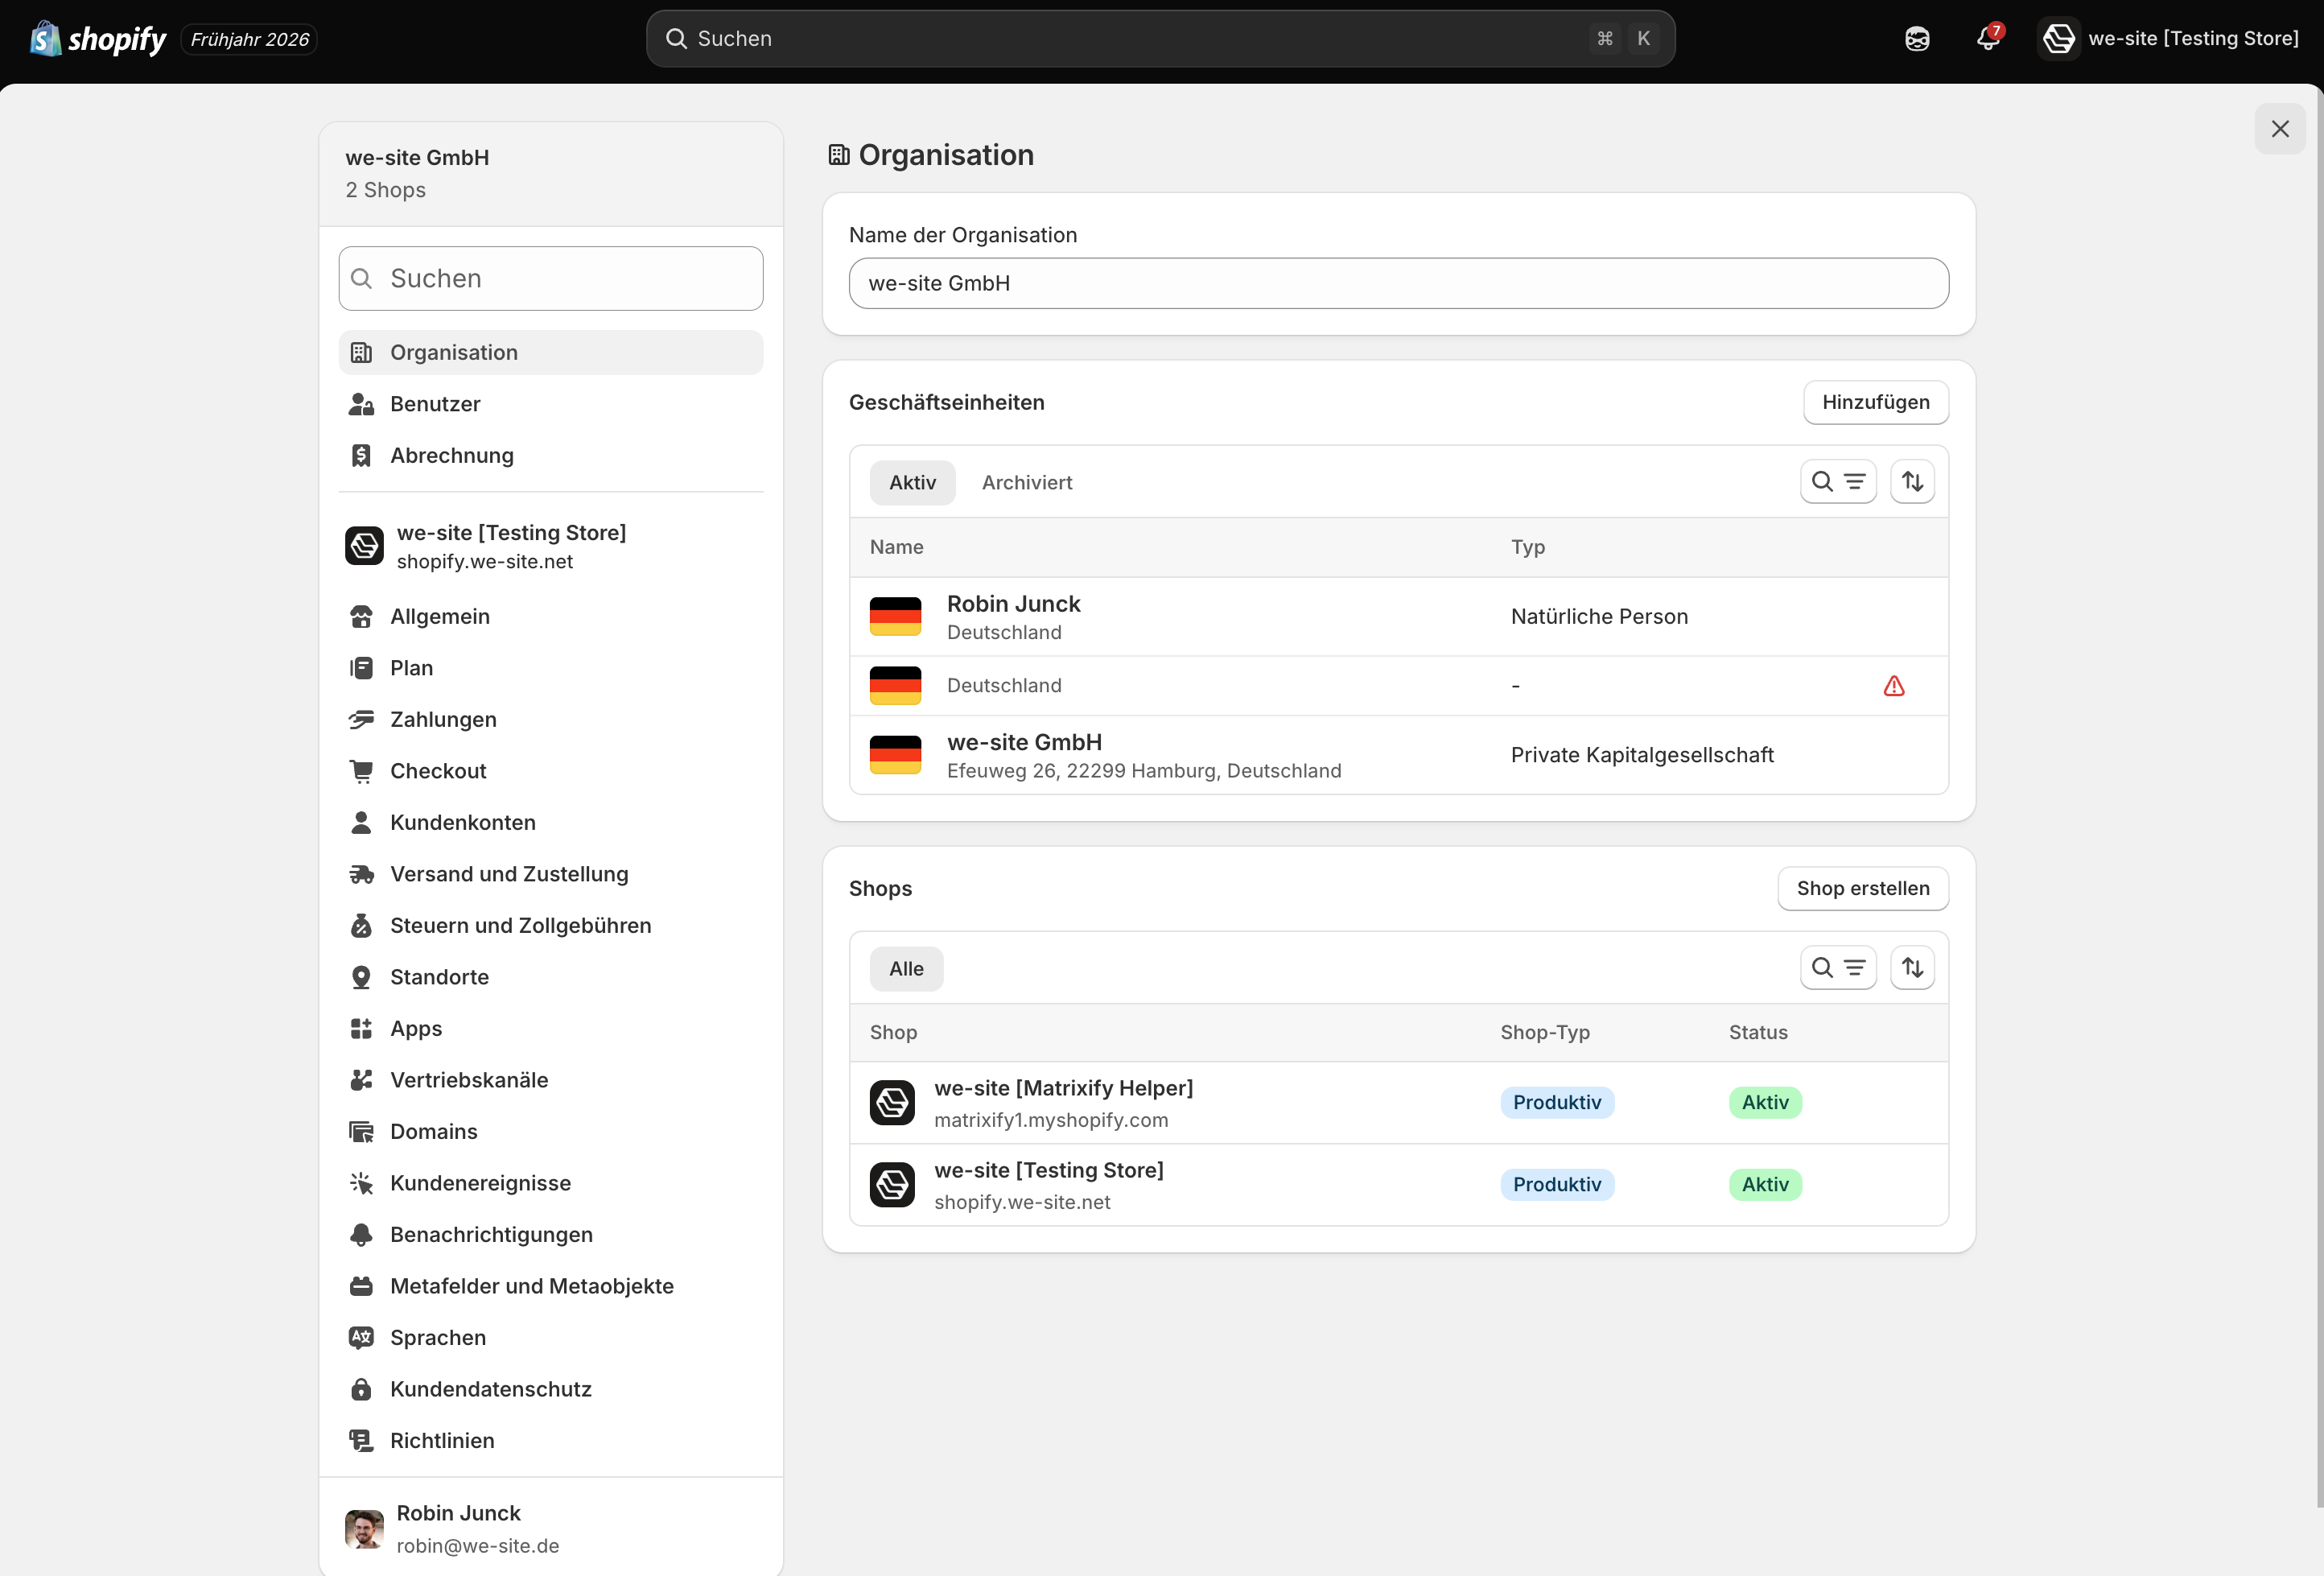Click the red warning icon in Deutschland row
The width and height of the screenshot is (2324, 1576).
[1893, 686]
